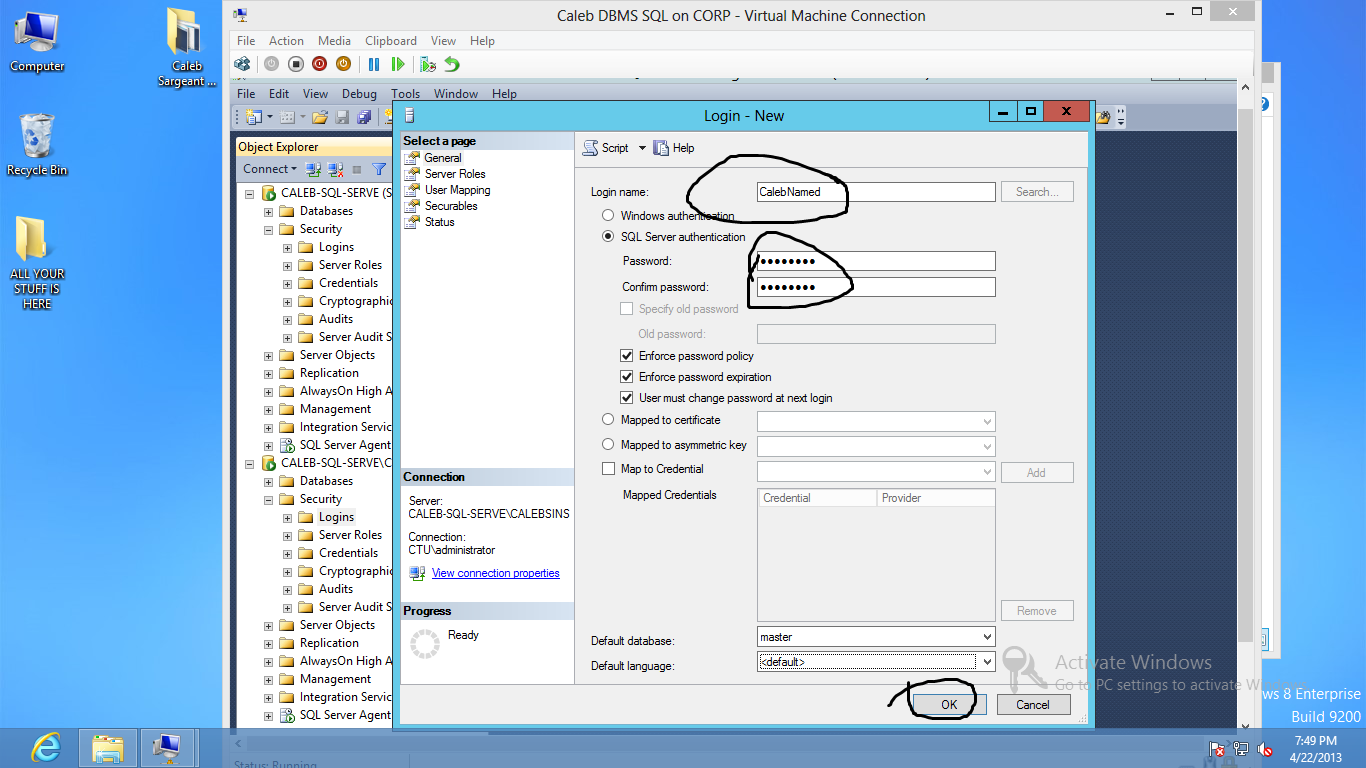
Task: Select Windows authentication radio button
Action: (608, 216)
